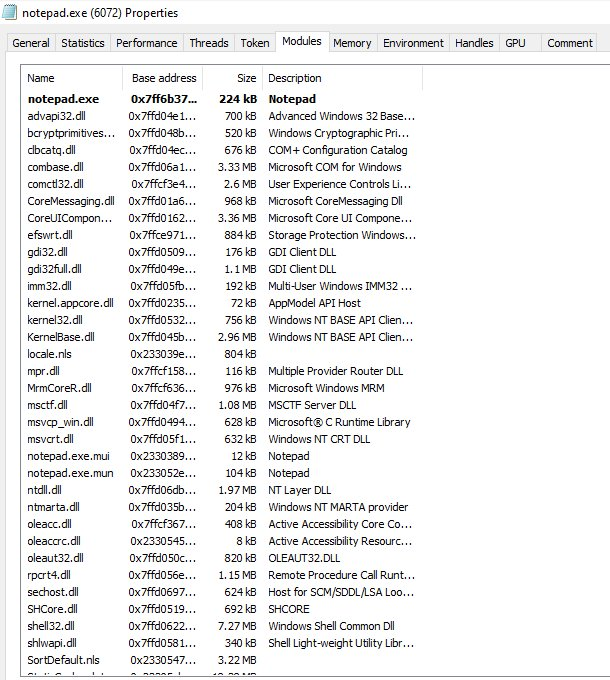This screenshot has height=680, width=610.
Task: Sort modules by the Name column header
Action: pos(72,78)
